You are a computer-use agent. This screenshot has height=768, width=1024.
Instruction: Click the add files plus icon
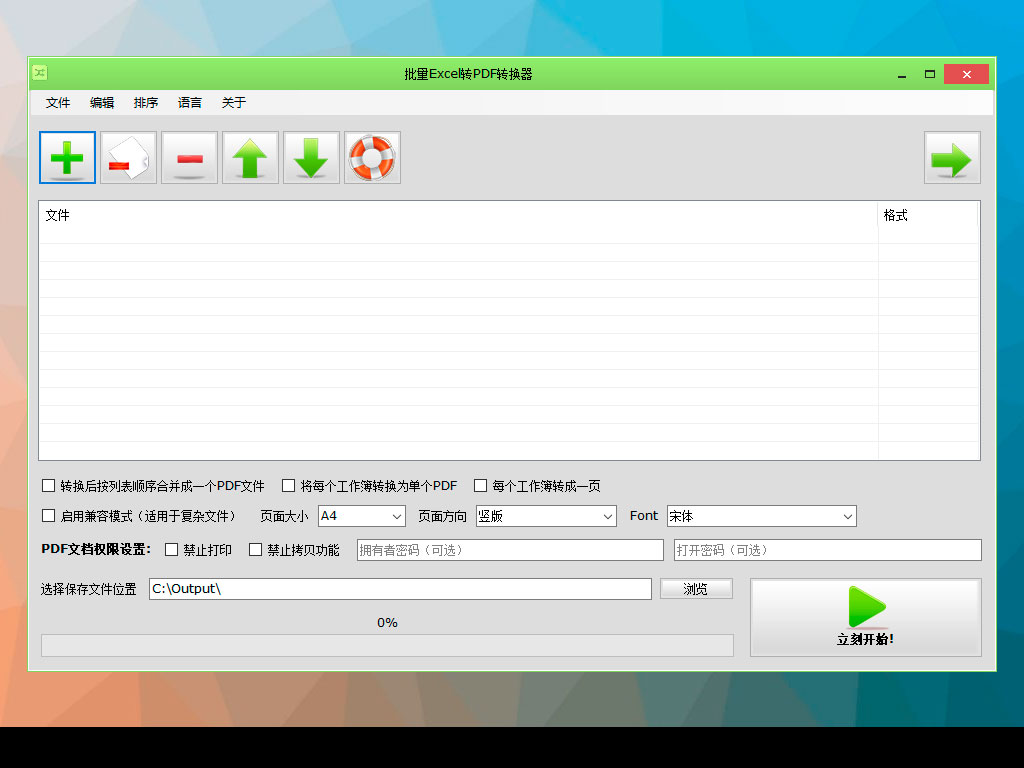(x=66, y=157)
